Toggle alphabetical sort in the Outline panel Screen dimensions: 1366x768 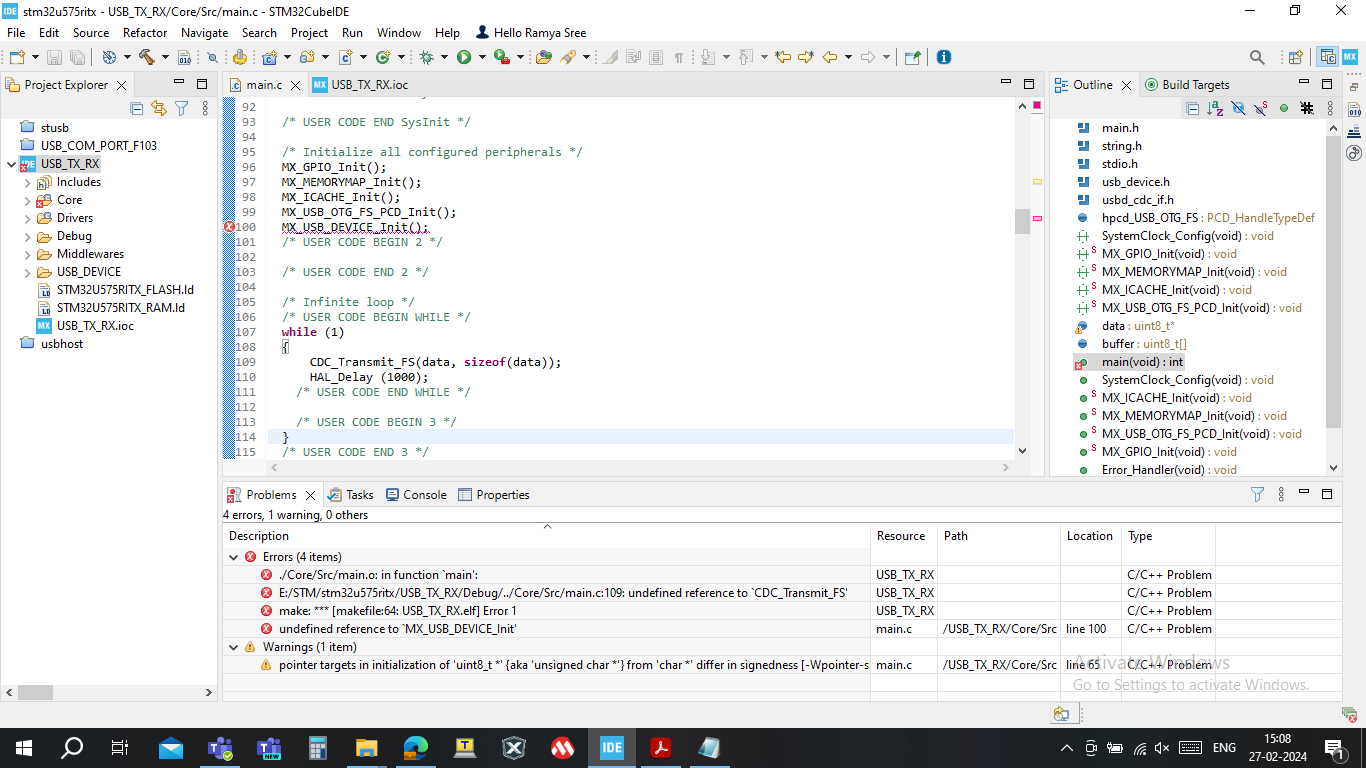point(1215,108)
